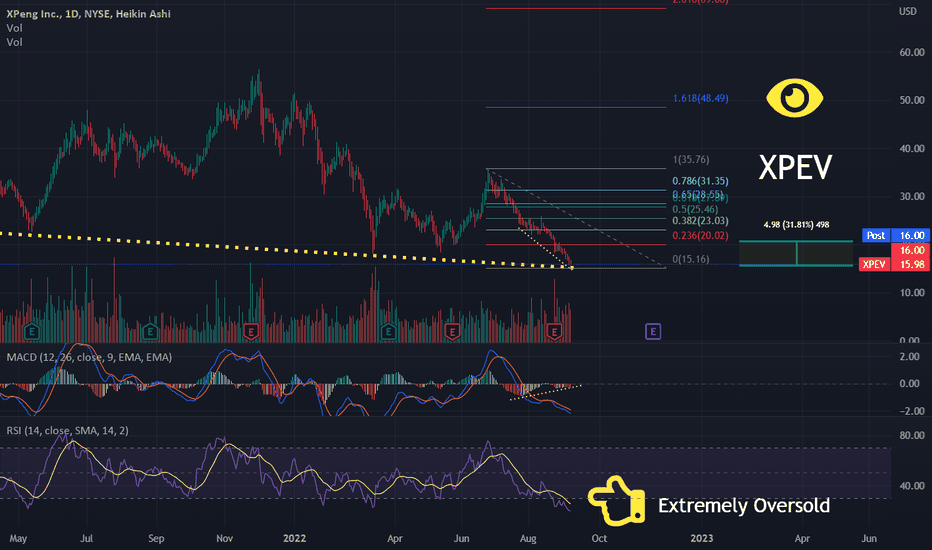Click the 2022 label on the time axis
This screenshot has width=932, height=550.
294,538
